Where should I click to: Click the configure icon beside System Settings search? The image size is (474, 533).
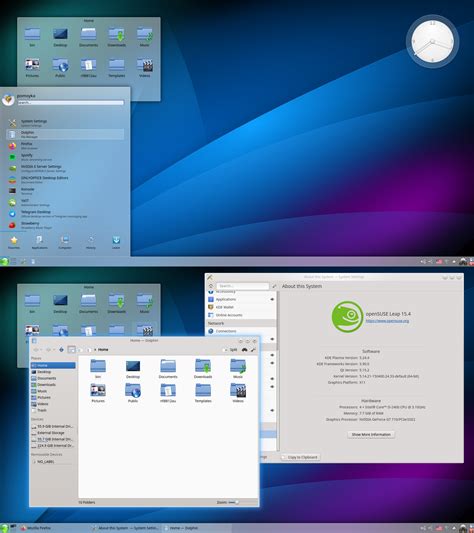(x=274, y=286)
